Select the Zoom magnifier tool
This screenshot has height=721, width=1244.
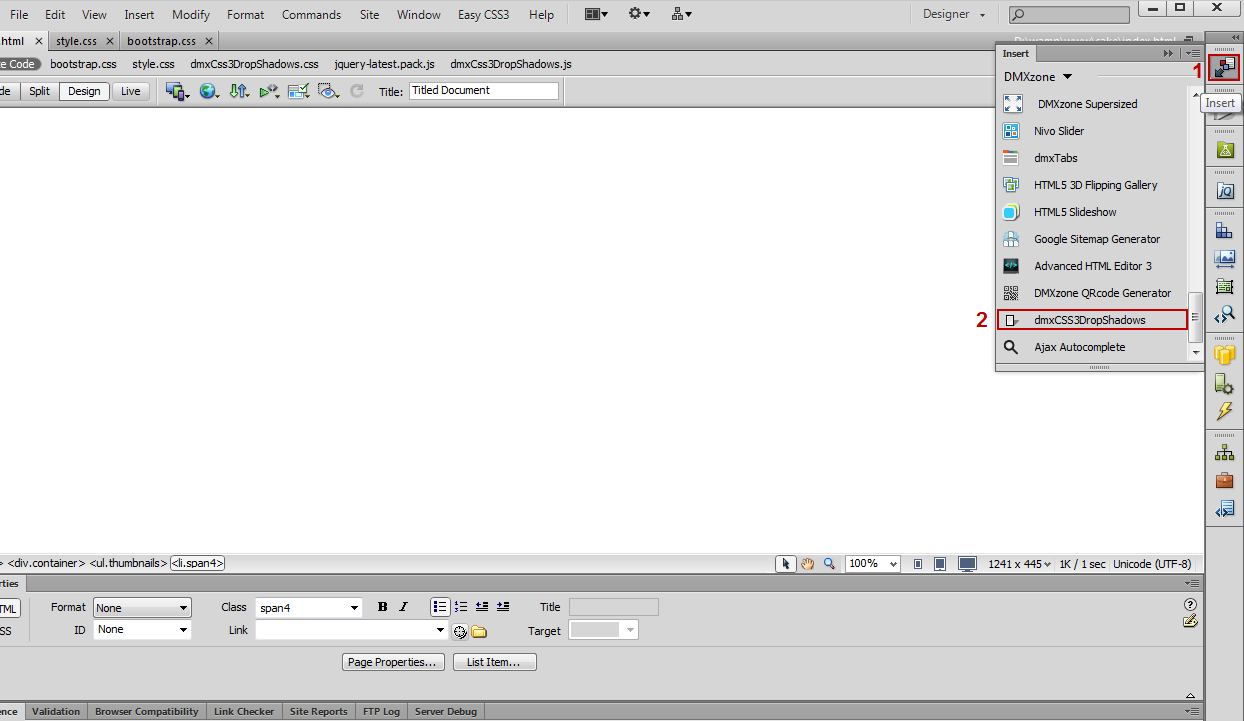point(829,564)
